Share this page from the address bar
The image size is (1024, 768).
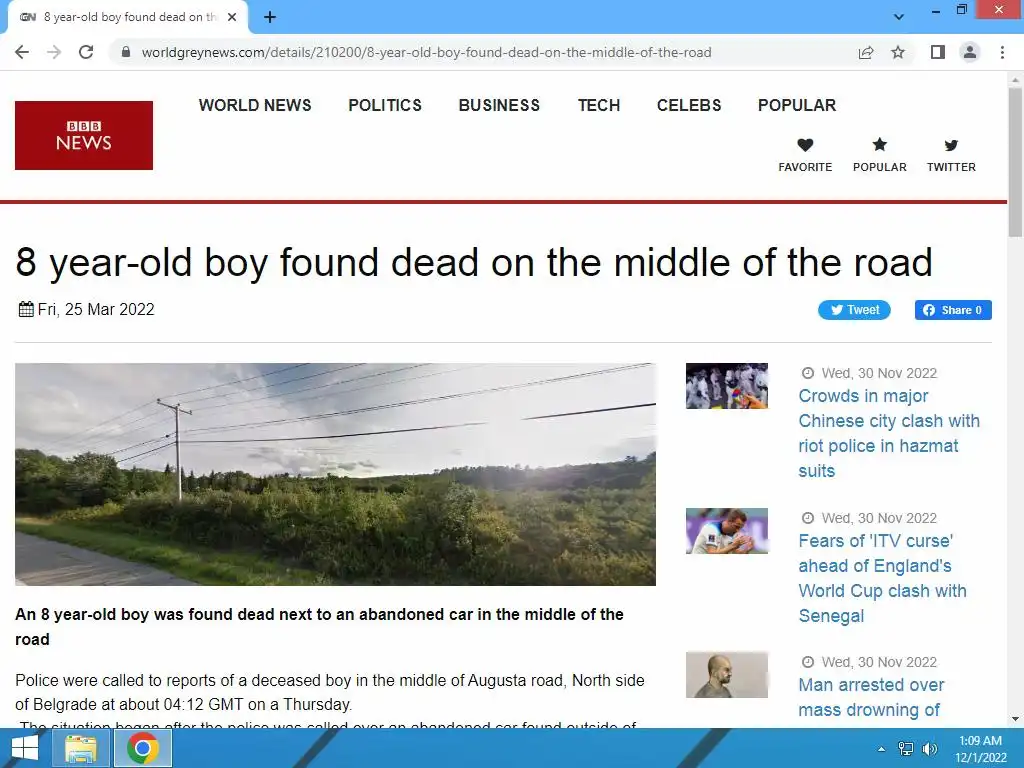866,52
